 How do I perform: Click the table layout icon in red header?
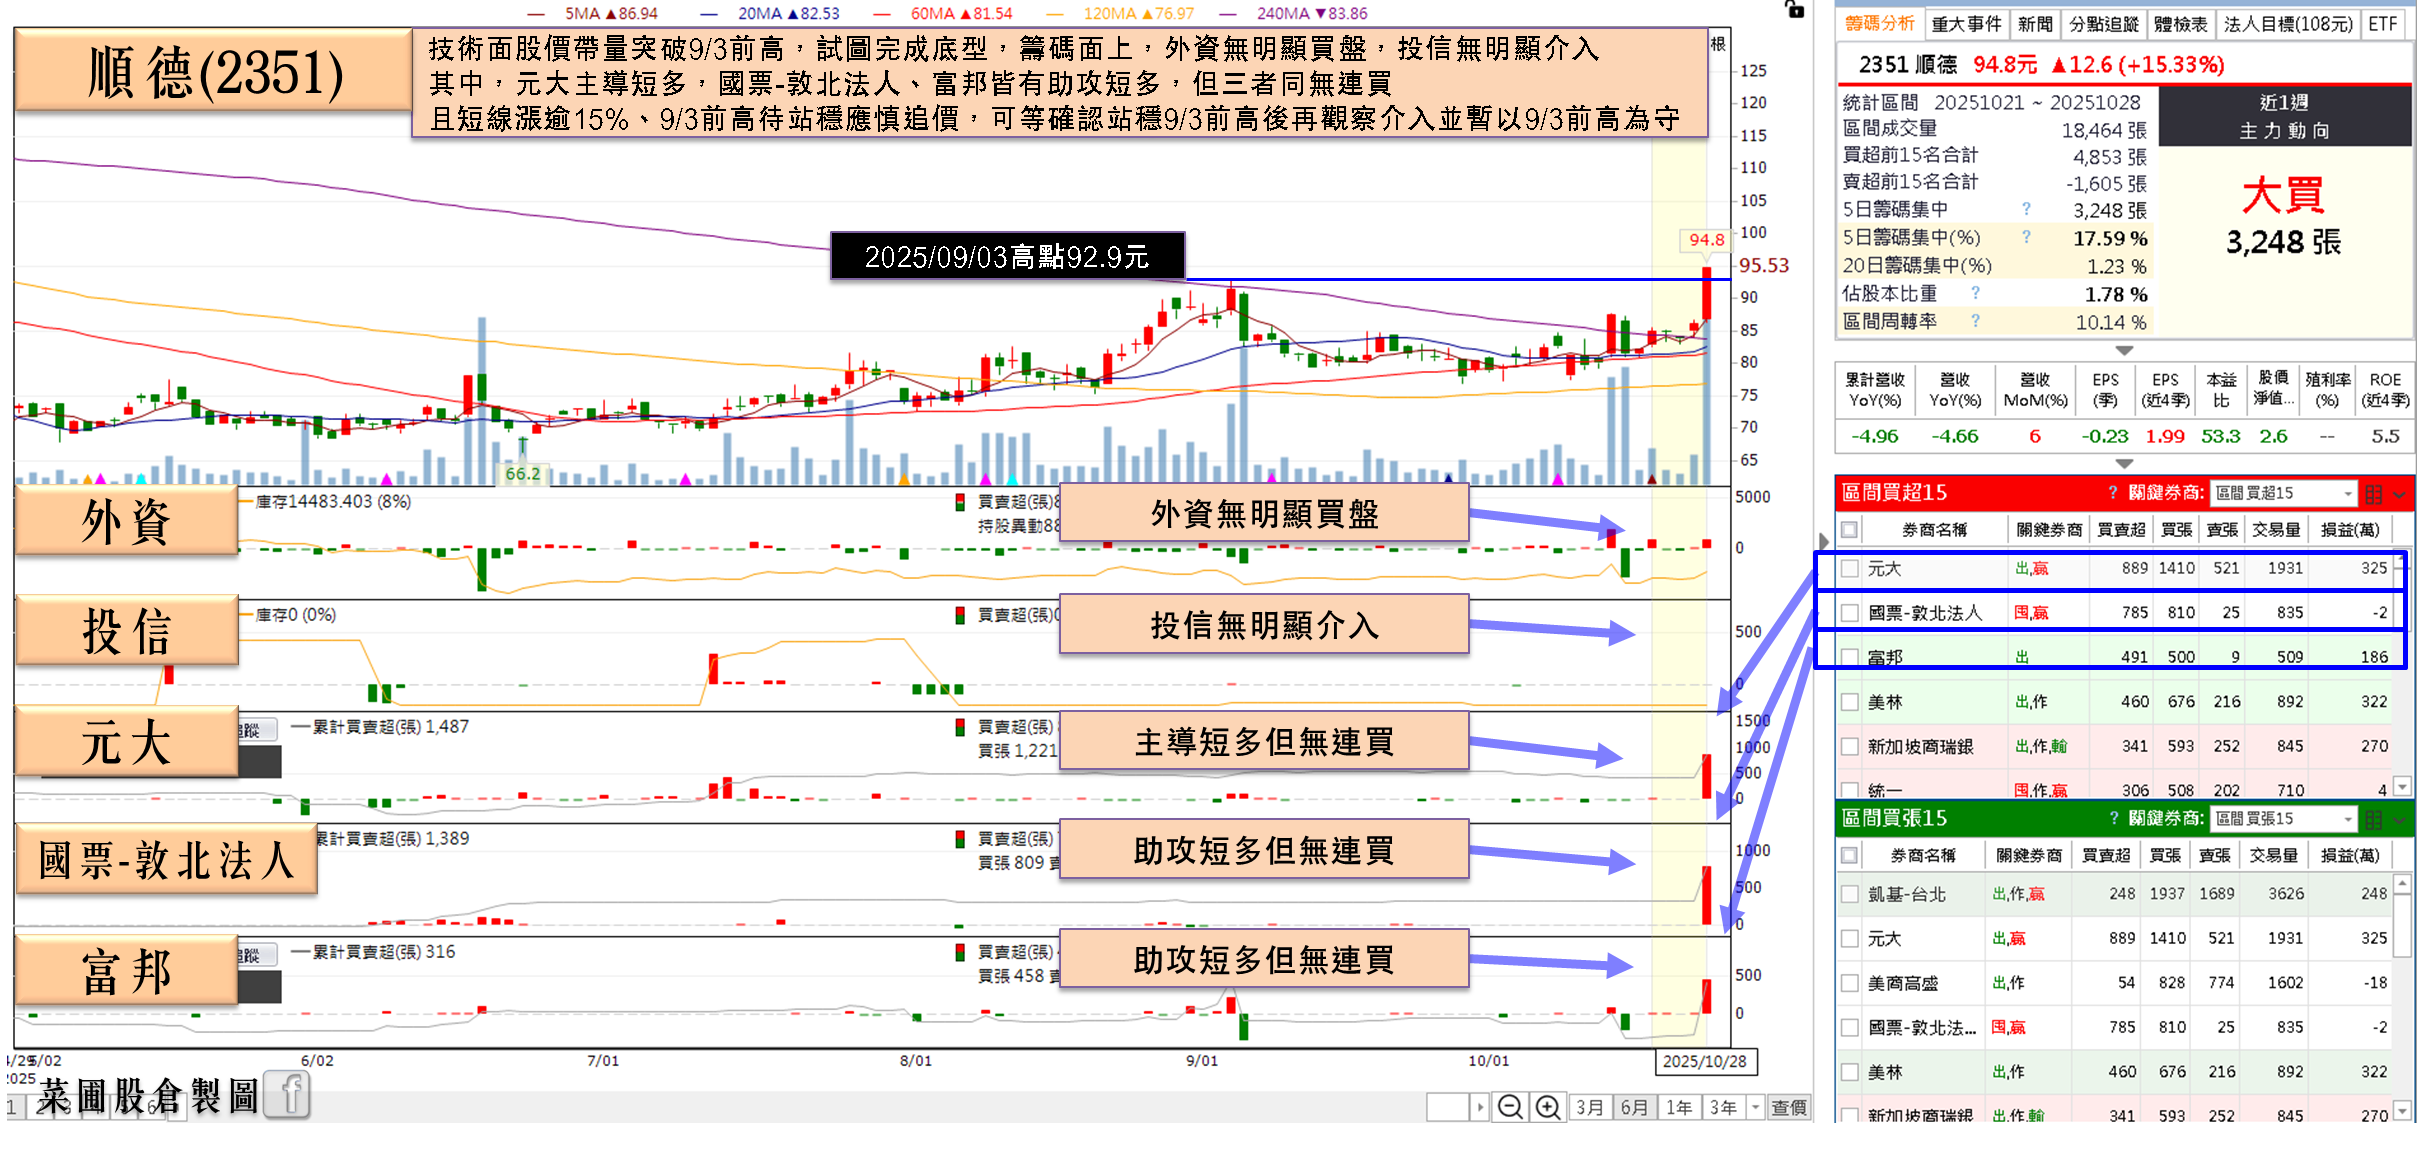2374,493
